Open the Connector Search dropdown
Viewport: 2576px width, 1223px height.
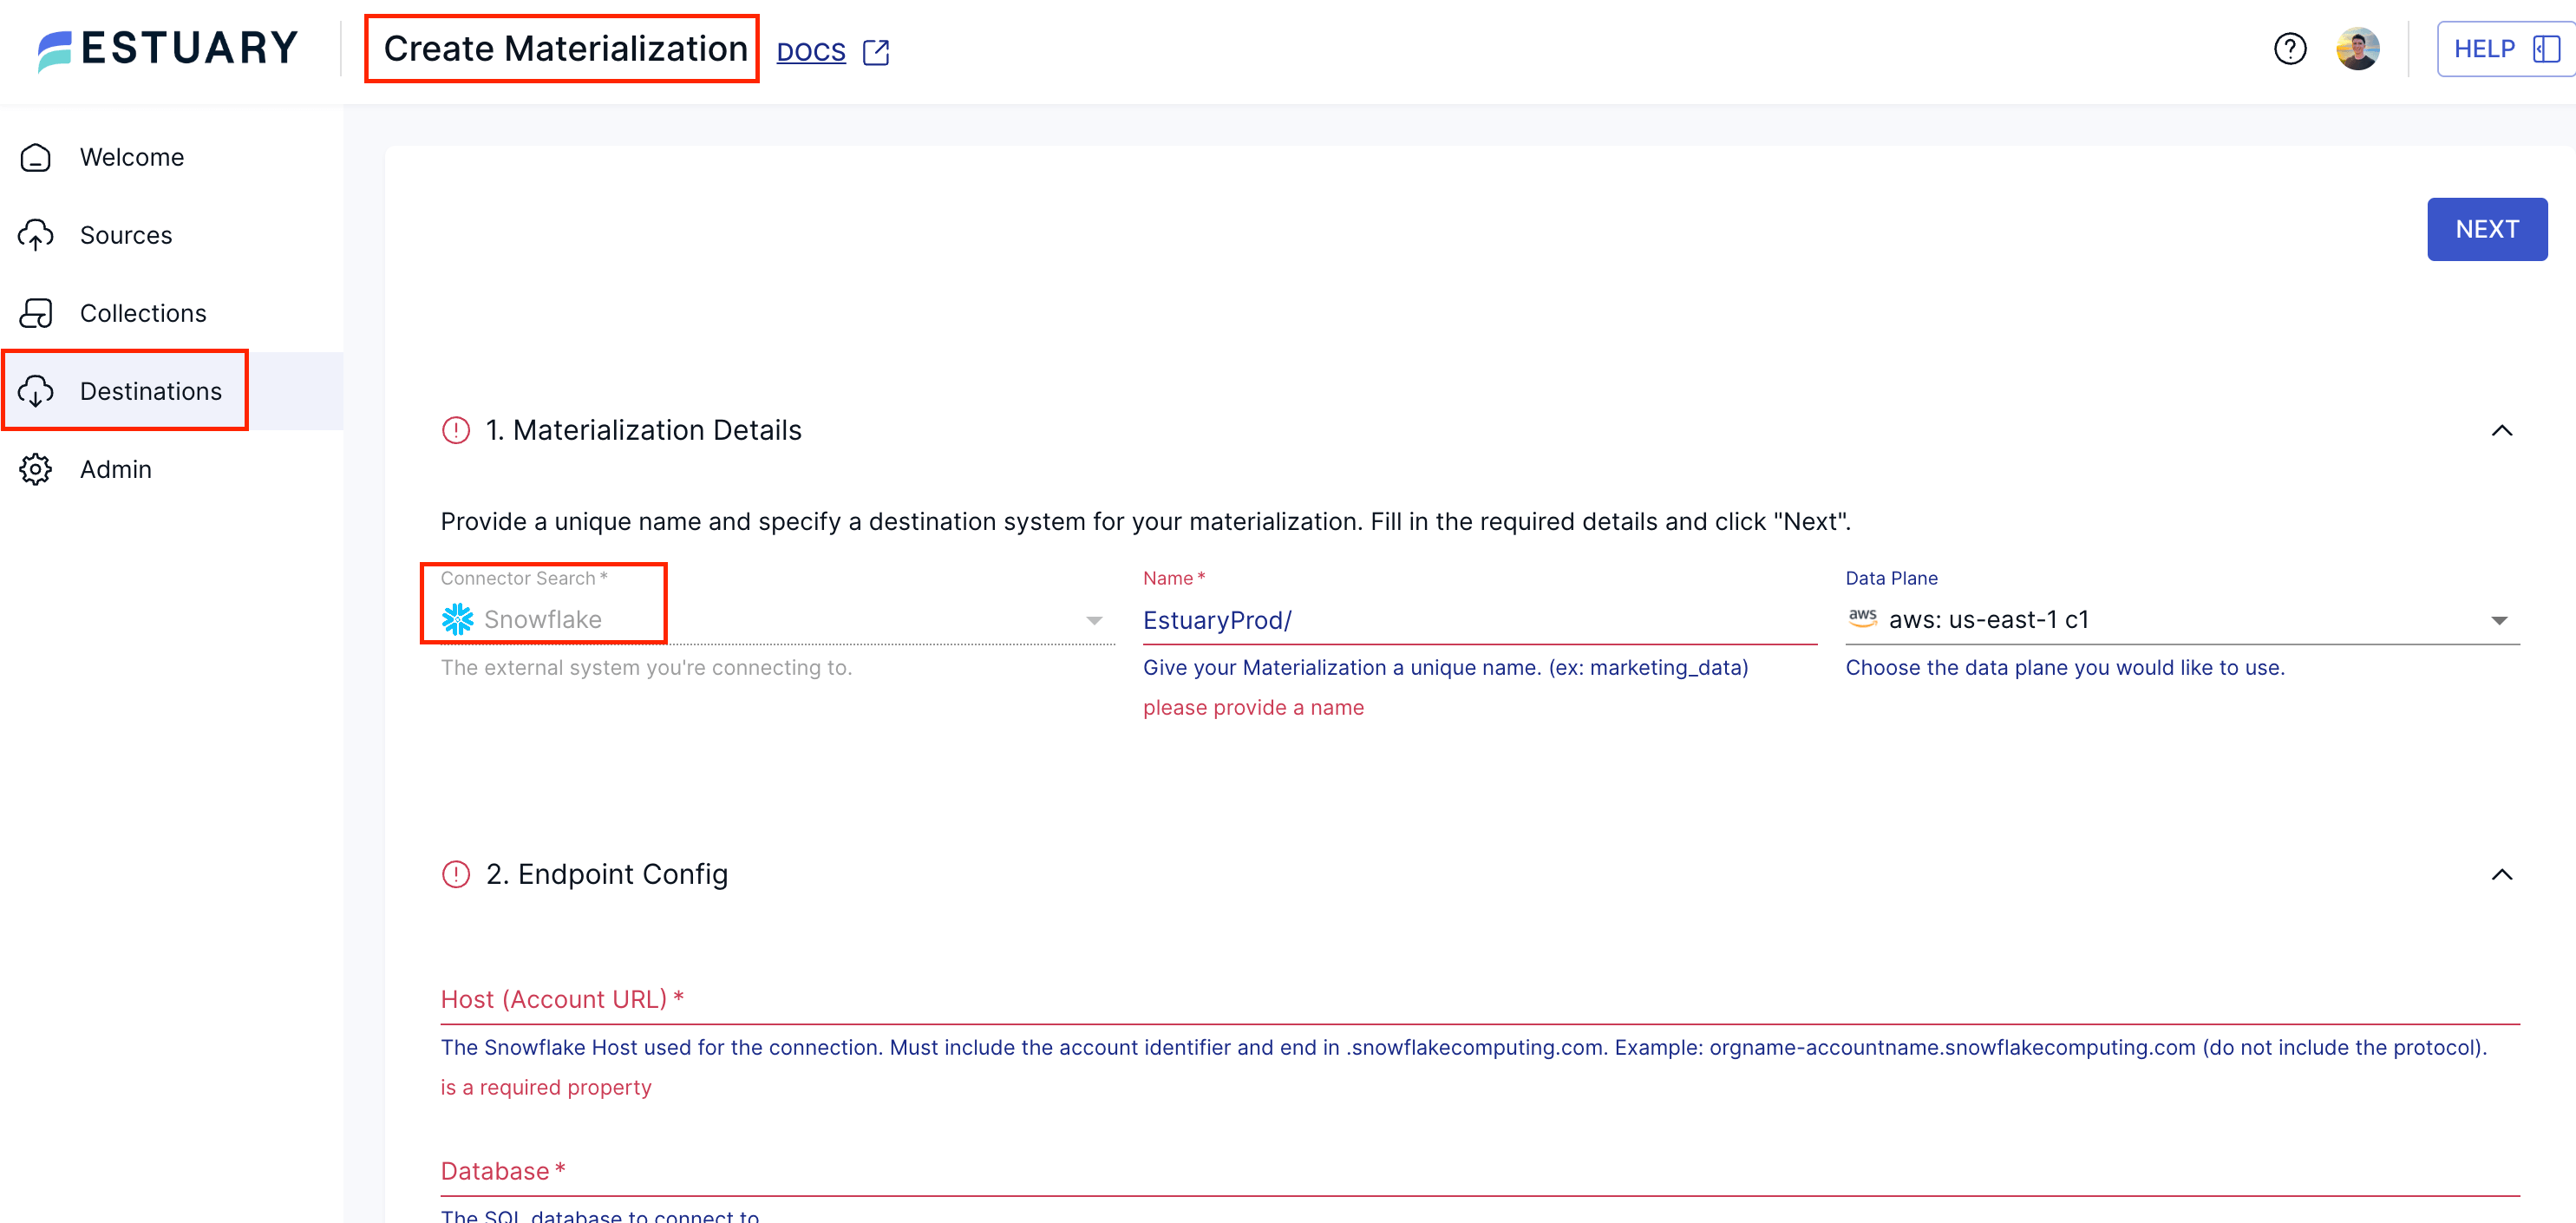(x=1093, y=619)
